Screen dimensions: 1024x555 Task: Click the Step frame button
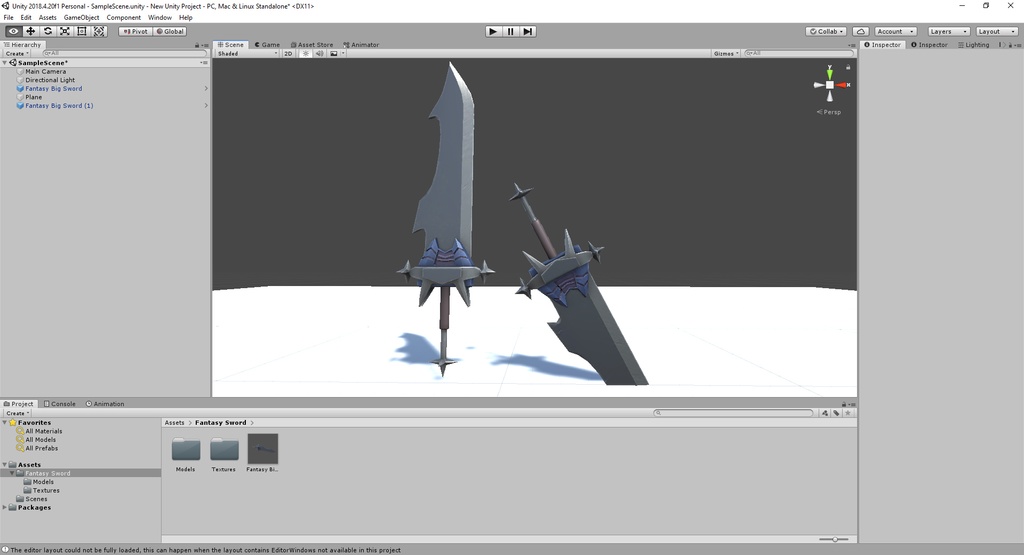528,31
